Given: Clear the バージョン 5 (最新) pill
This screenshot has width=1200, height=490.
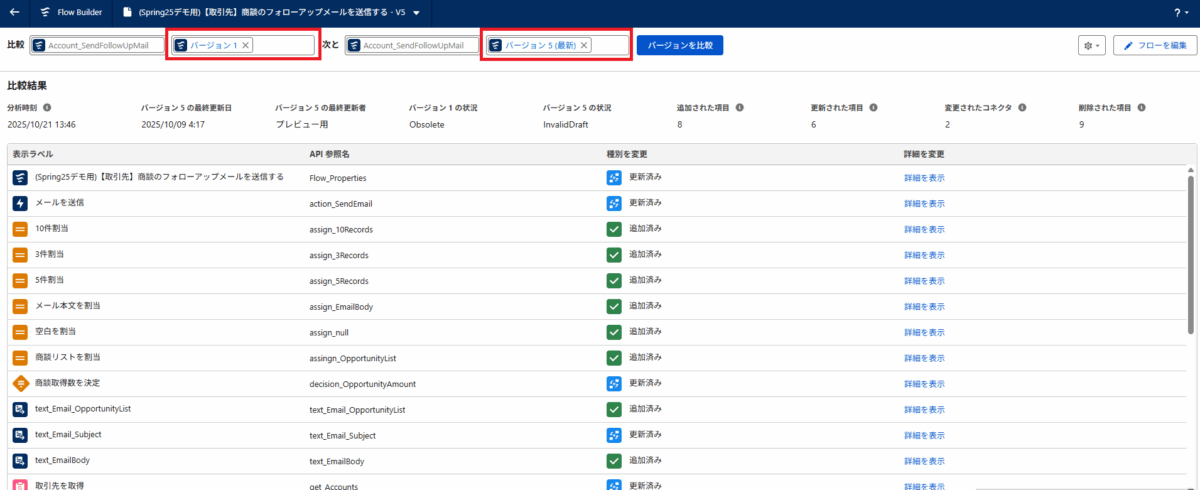Looking at the screenshot, I should pos(585,45).
